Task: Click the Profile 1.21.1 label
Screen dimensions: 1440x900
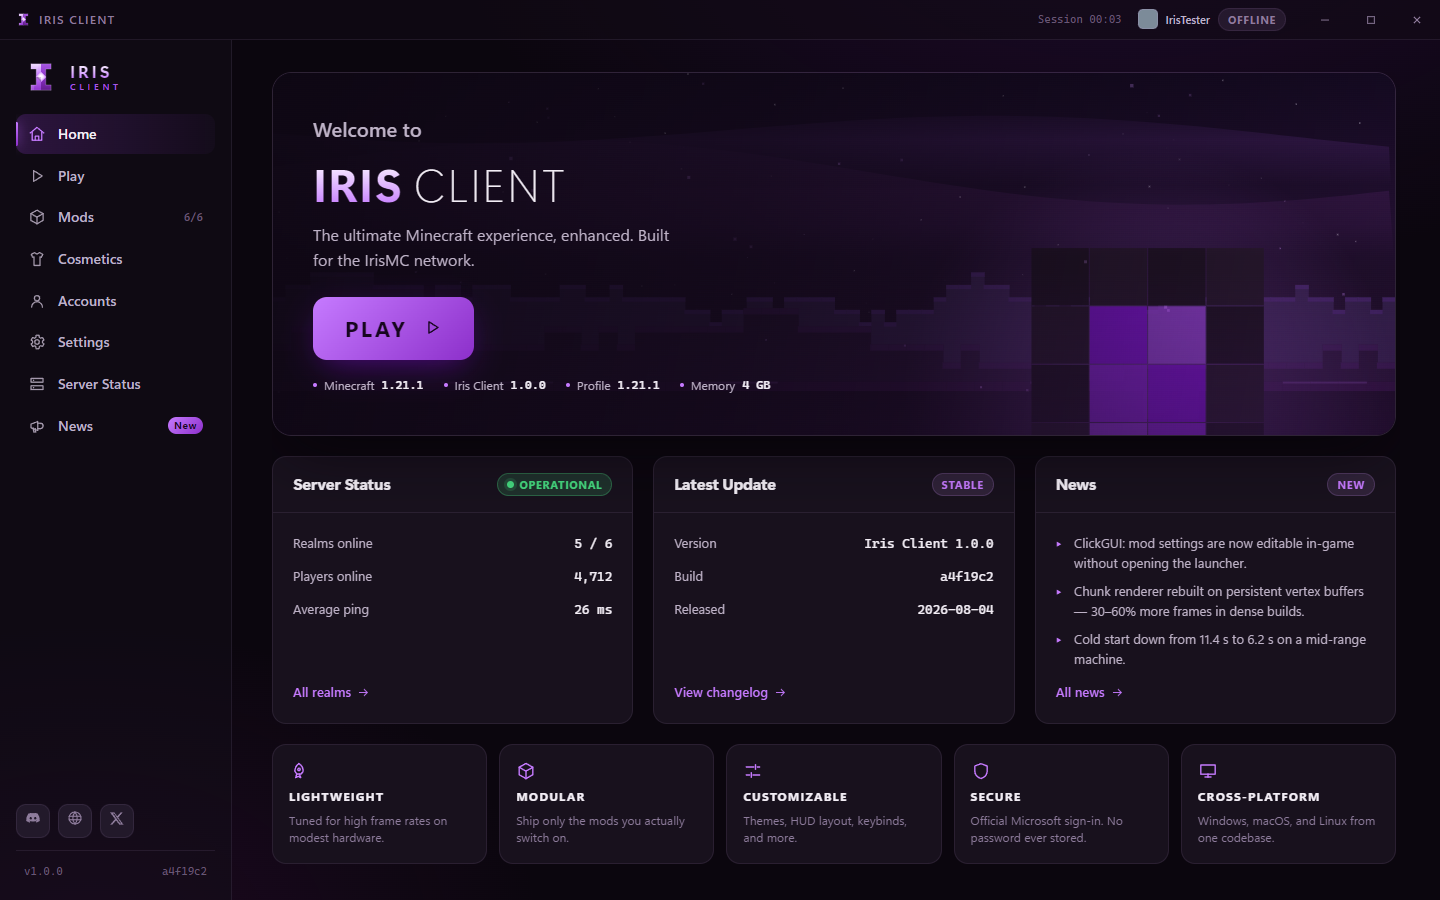Action: click(x=613, y=385)
